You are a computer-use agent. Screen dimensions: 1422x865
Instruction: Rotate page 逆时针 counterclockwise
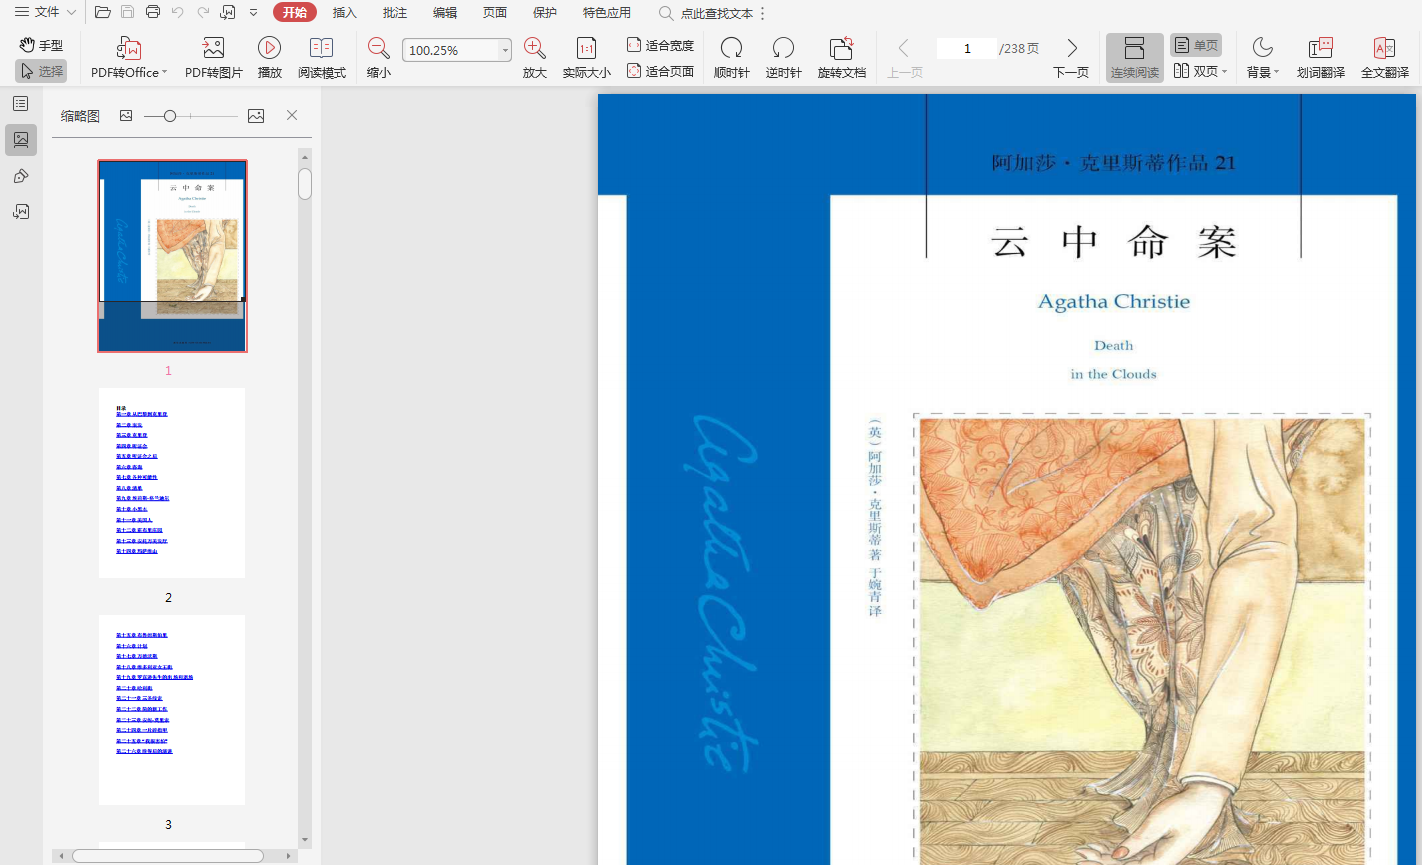coord(784,57)
